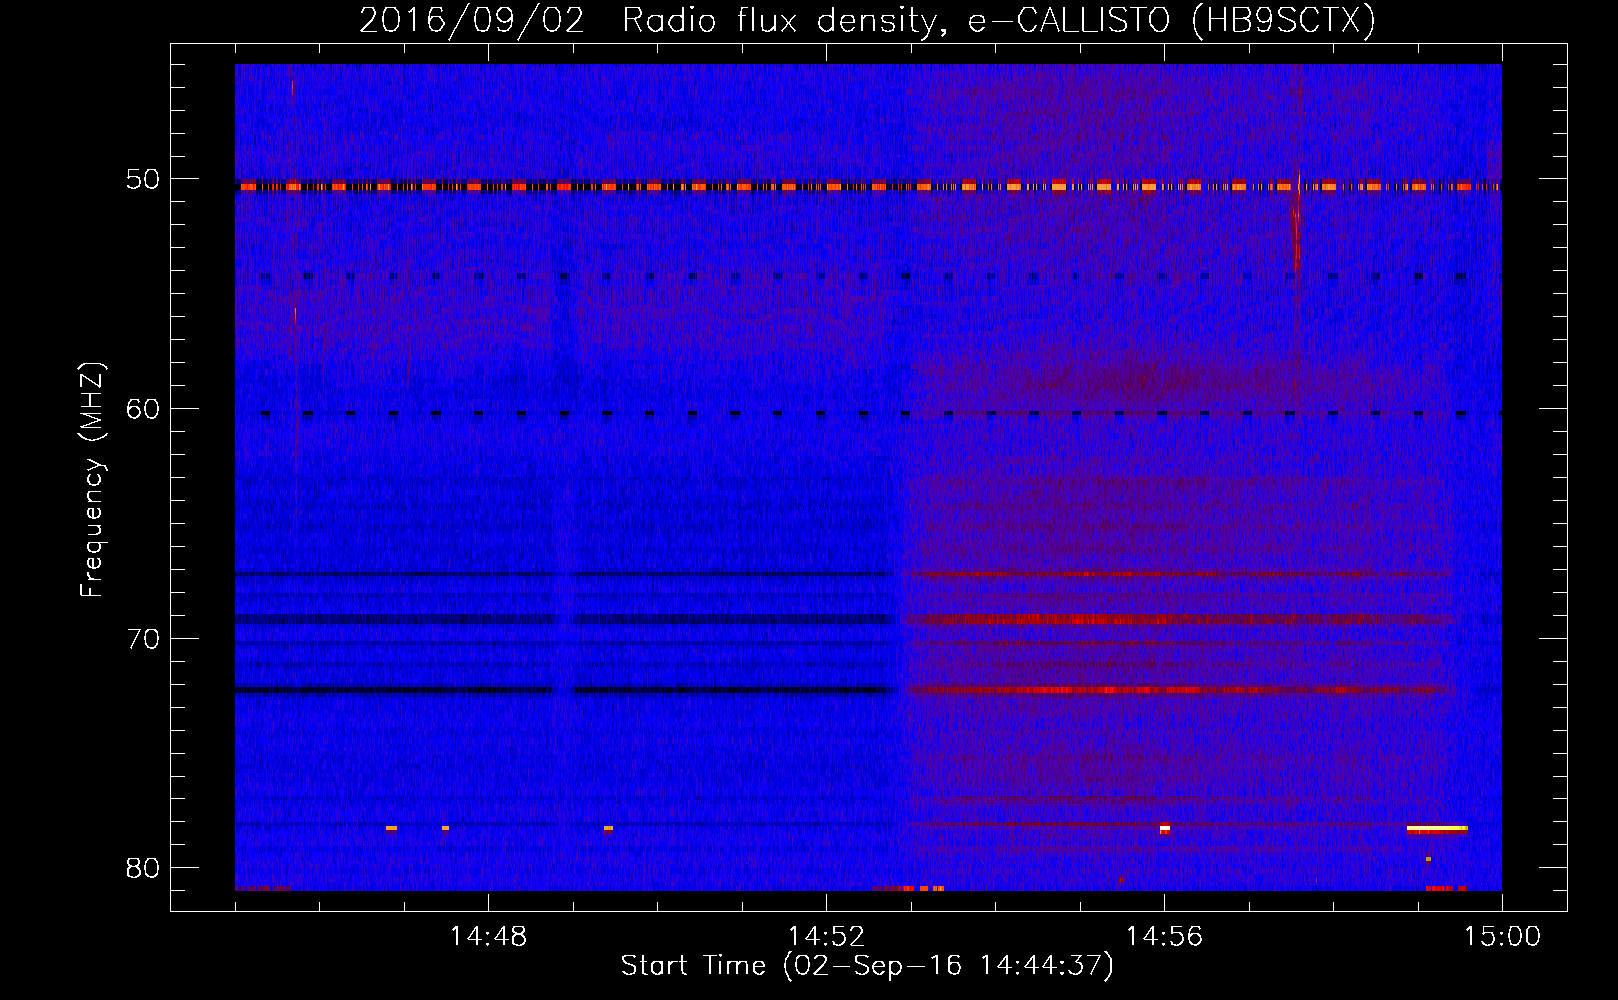Screen dimensions: 1618x1000
Task: Click the 50 frequency tick label
Action: coord(143,180)
